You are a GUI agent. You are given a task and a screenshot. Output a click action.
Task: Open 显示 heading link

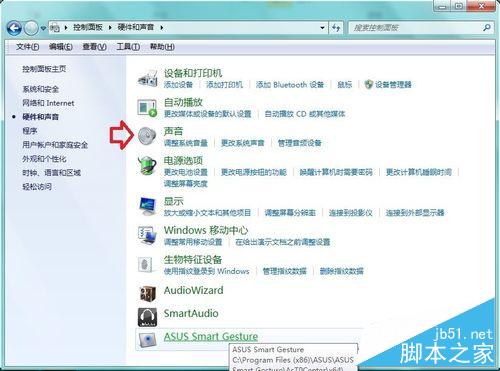[x=173, y=201]
